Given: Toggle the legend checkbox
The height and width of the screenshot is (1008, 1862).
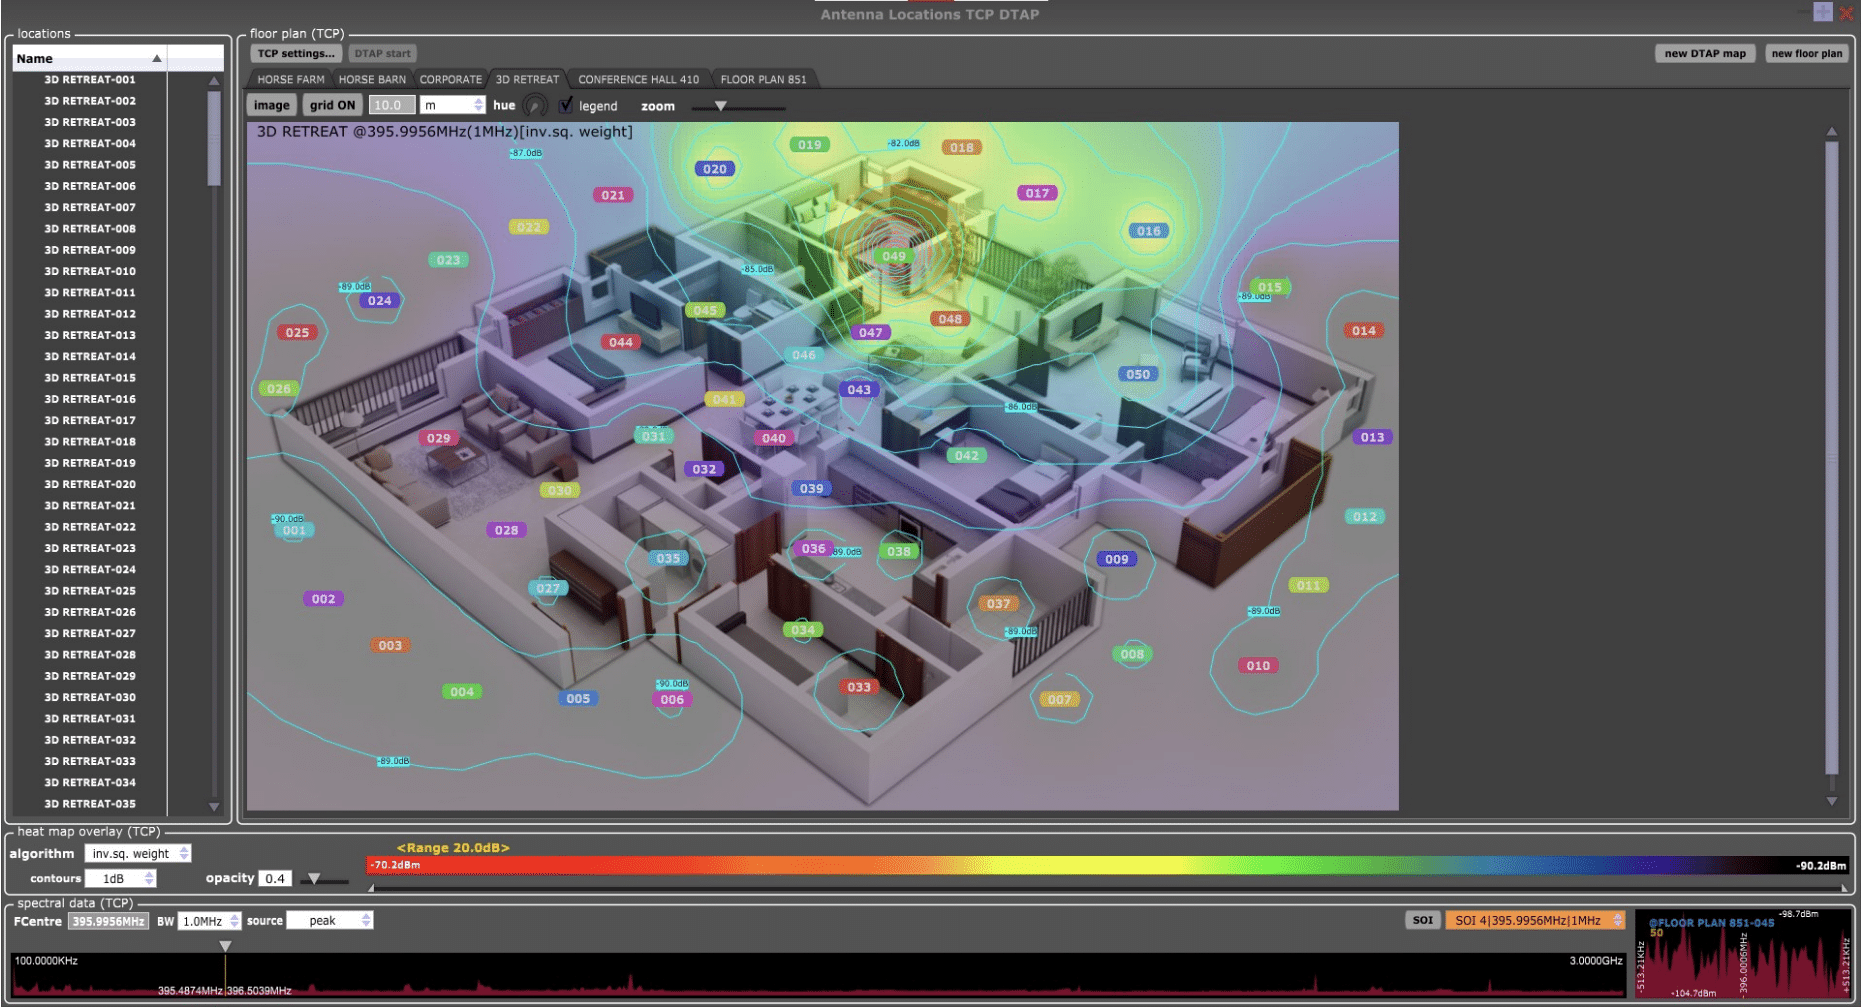Looking at the screenshot, I should (x=566, y=105).
